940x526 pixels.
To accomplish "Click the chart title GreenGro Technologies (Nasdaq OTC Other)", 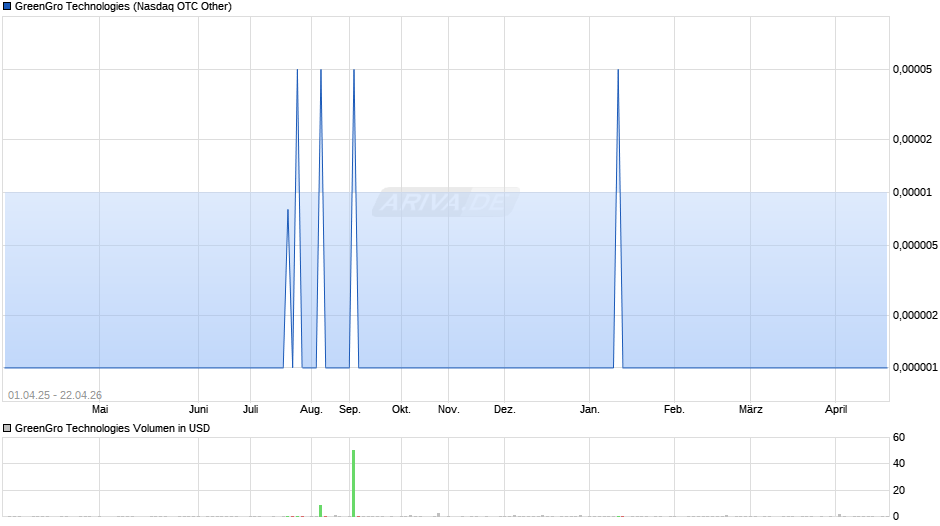I will 123,7.
